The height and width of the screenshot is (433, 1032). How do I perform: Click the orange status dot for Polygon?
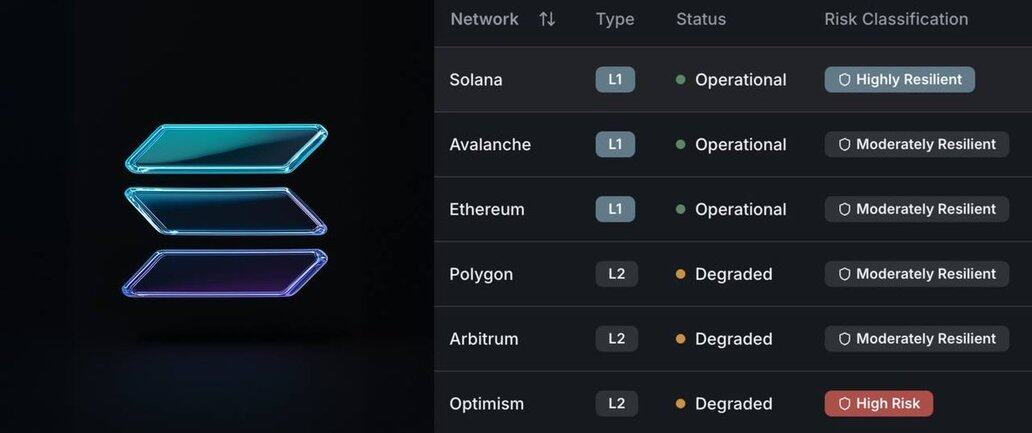pos(681,274)
